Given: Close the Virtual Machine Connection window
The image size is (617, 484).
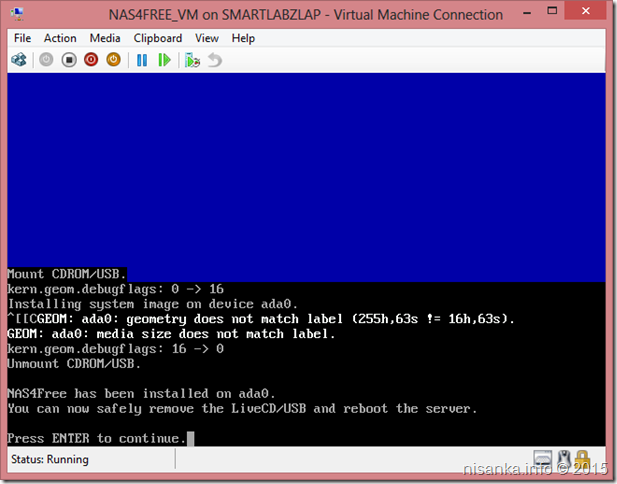Looking at the screenshot, I should coord(586,11).
